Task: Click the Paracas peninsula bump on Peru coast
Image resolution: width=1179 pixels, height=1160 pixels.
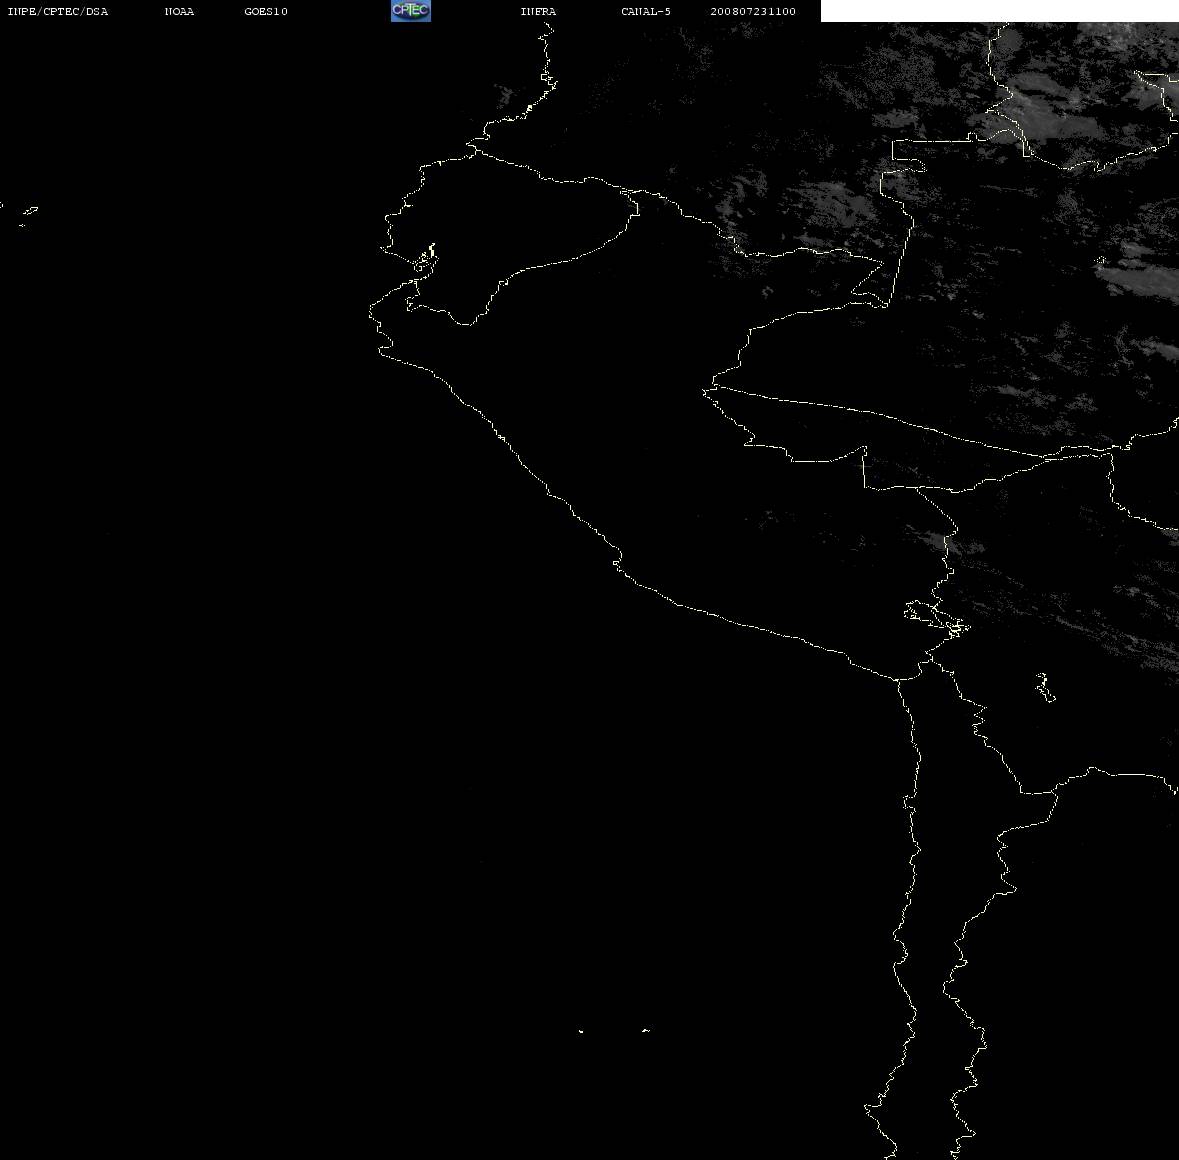Action: [x=617, y=562]
